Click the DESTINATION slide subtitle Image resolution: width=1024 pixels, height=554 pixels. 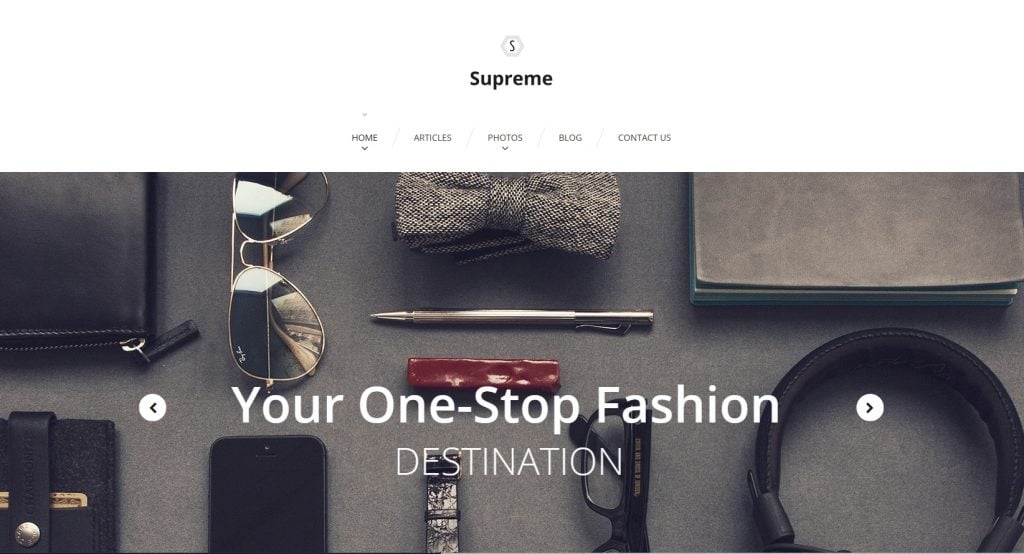509,462
